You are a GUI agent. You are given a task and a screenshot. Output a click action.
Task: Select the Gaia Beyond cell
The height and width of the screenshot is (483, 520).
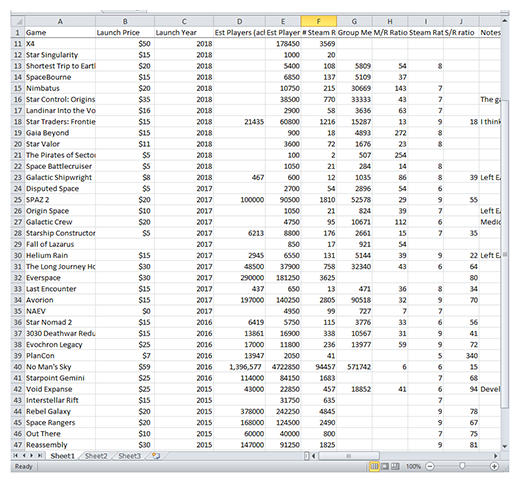point(60,133)
